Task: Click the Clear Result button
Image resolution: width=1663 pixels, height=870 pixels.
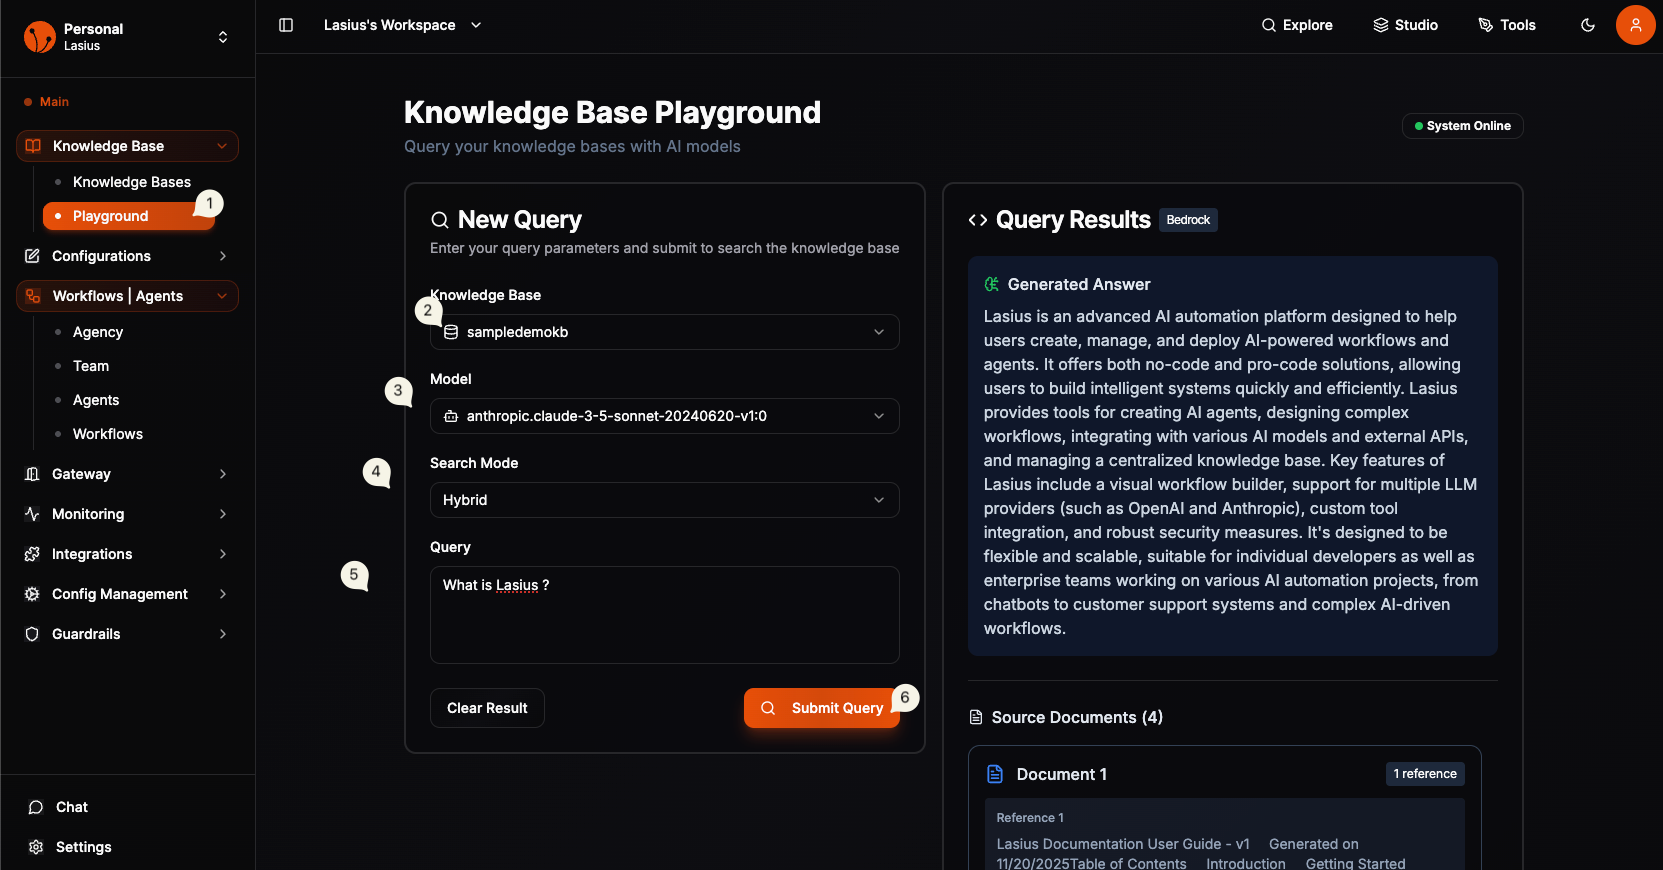Action: [x=487, y=708]
